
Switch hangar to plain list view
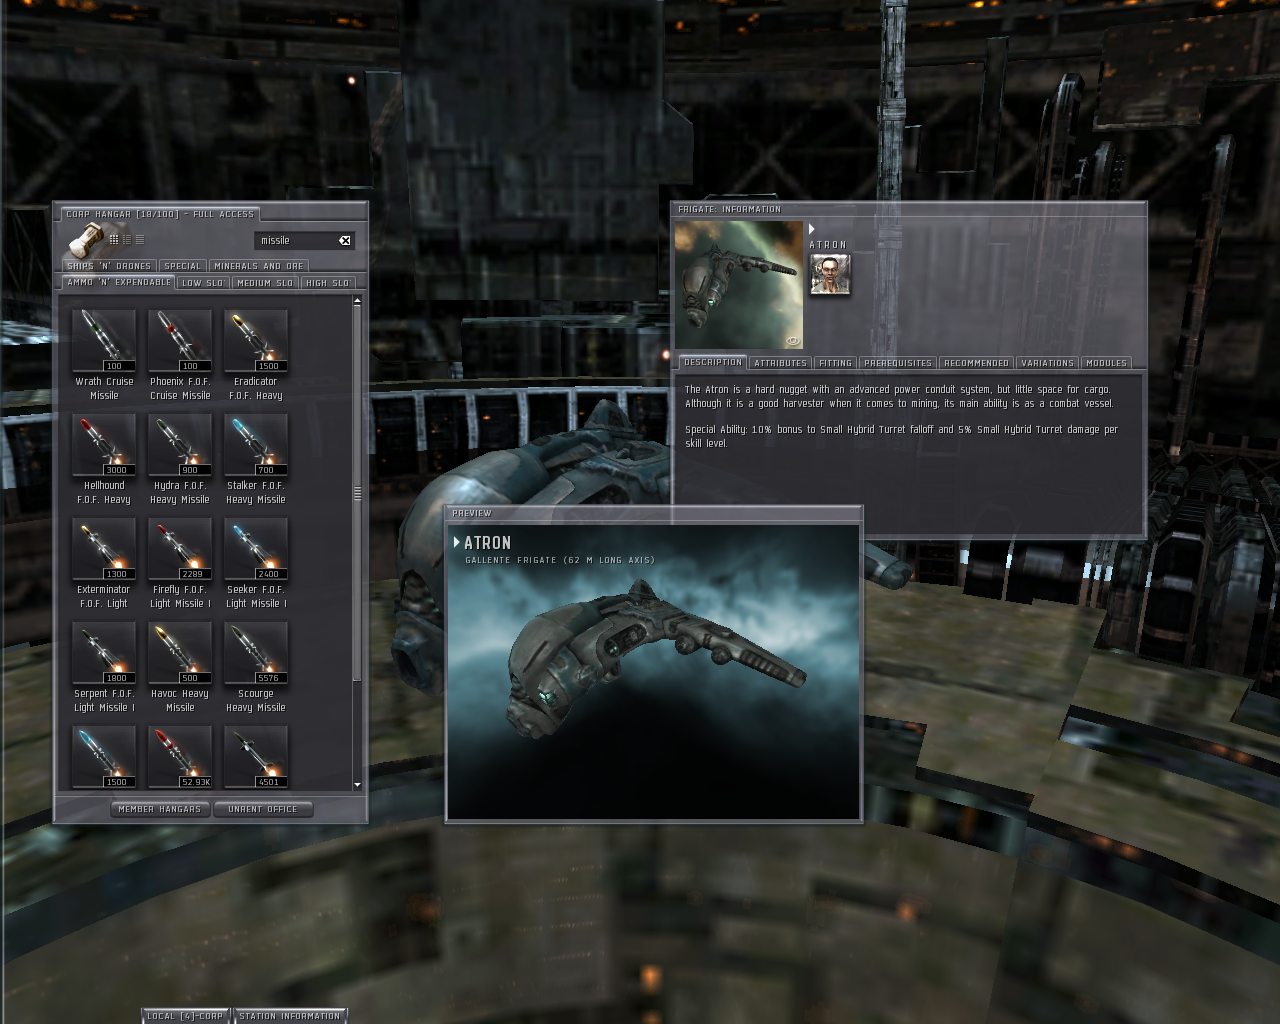tap(140, 240)
